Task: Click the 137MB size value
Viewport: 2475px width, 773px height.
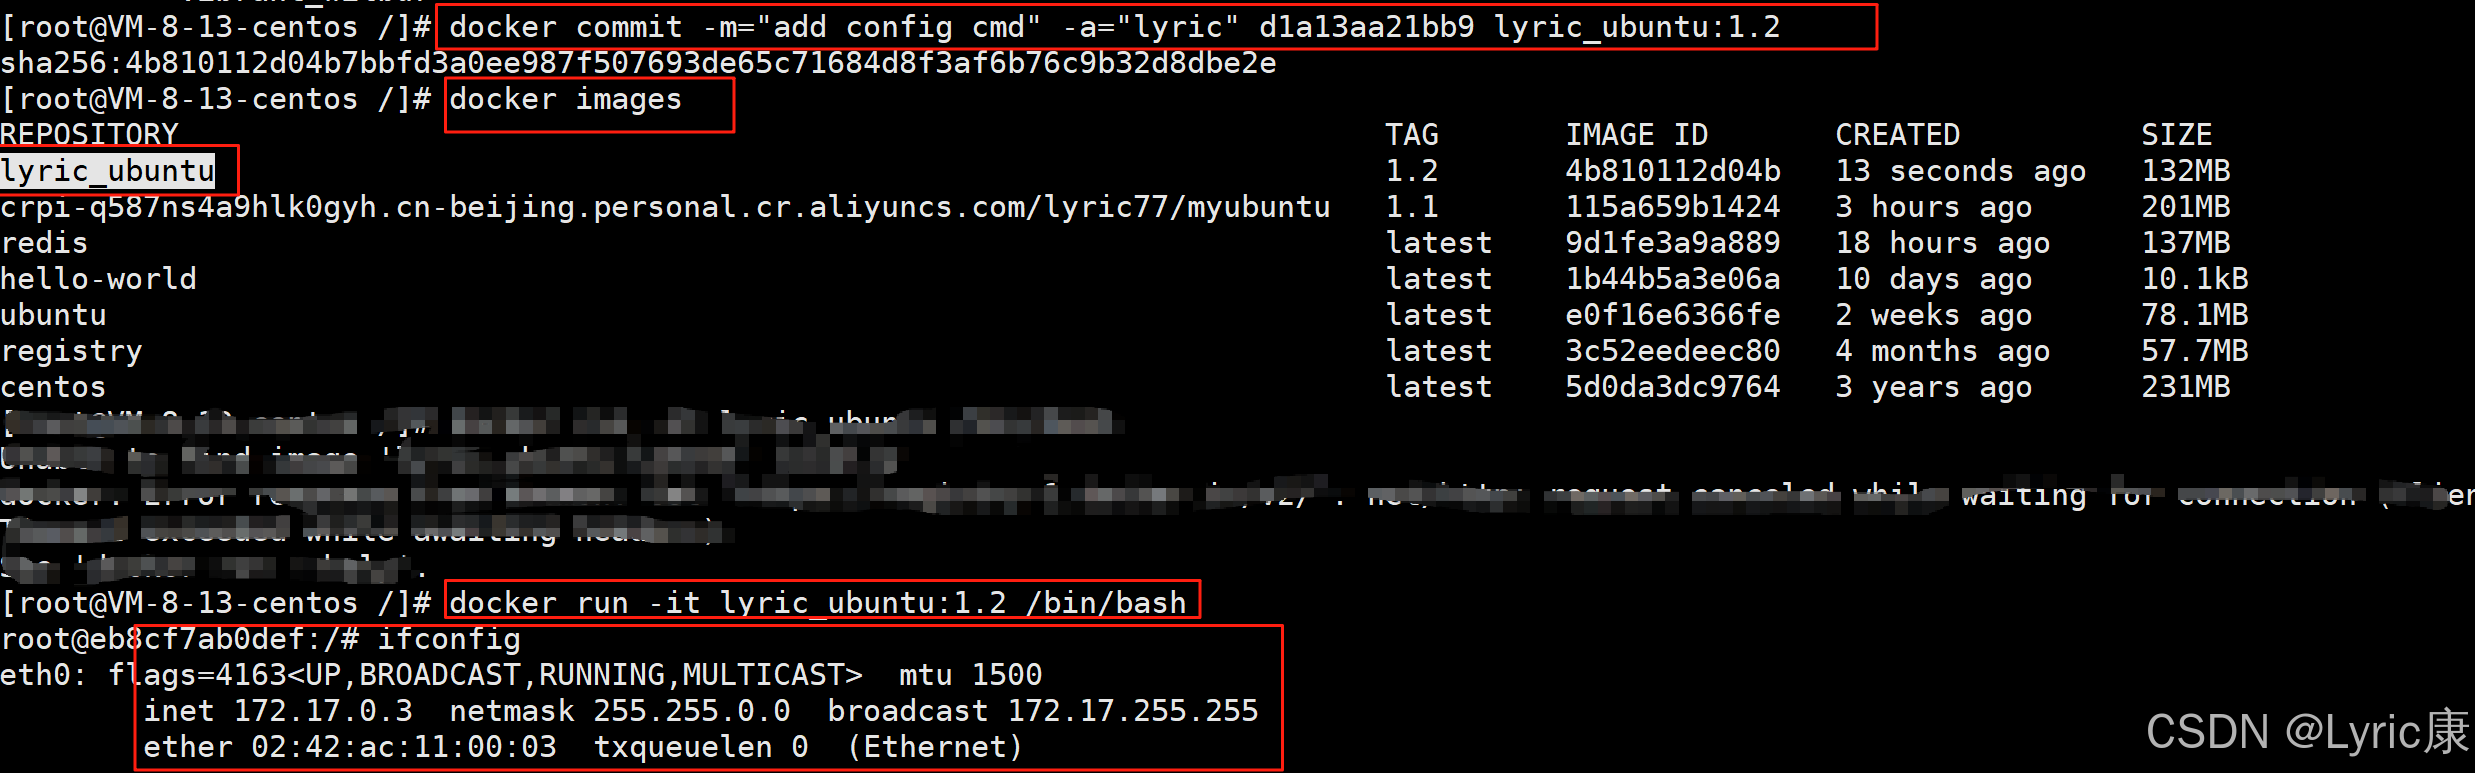Action: coord(2185,243)
